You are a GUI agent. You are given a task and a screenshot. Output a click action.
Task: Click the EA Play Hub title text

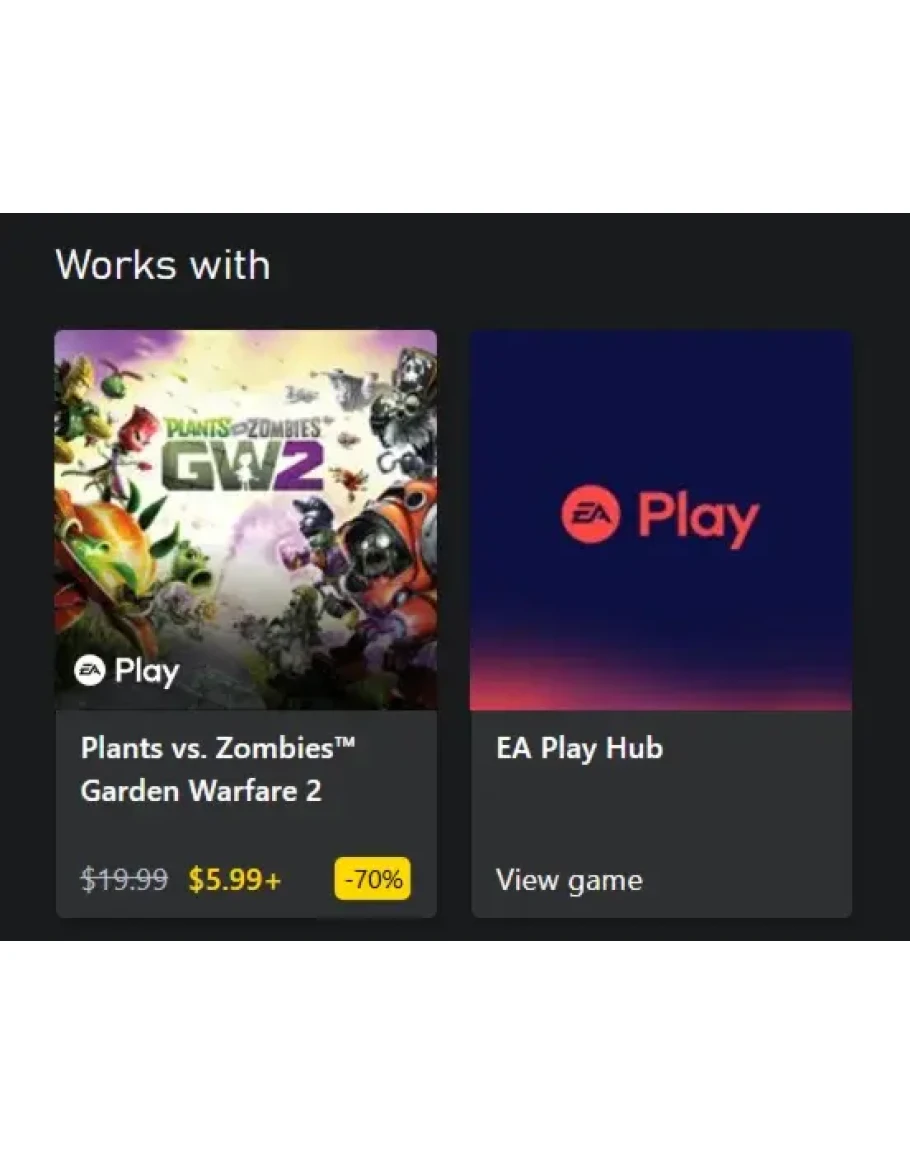(x=579, y=748)
